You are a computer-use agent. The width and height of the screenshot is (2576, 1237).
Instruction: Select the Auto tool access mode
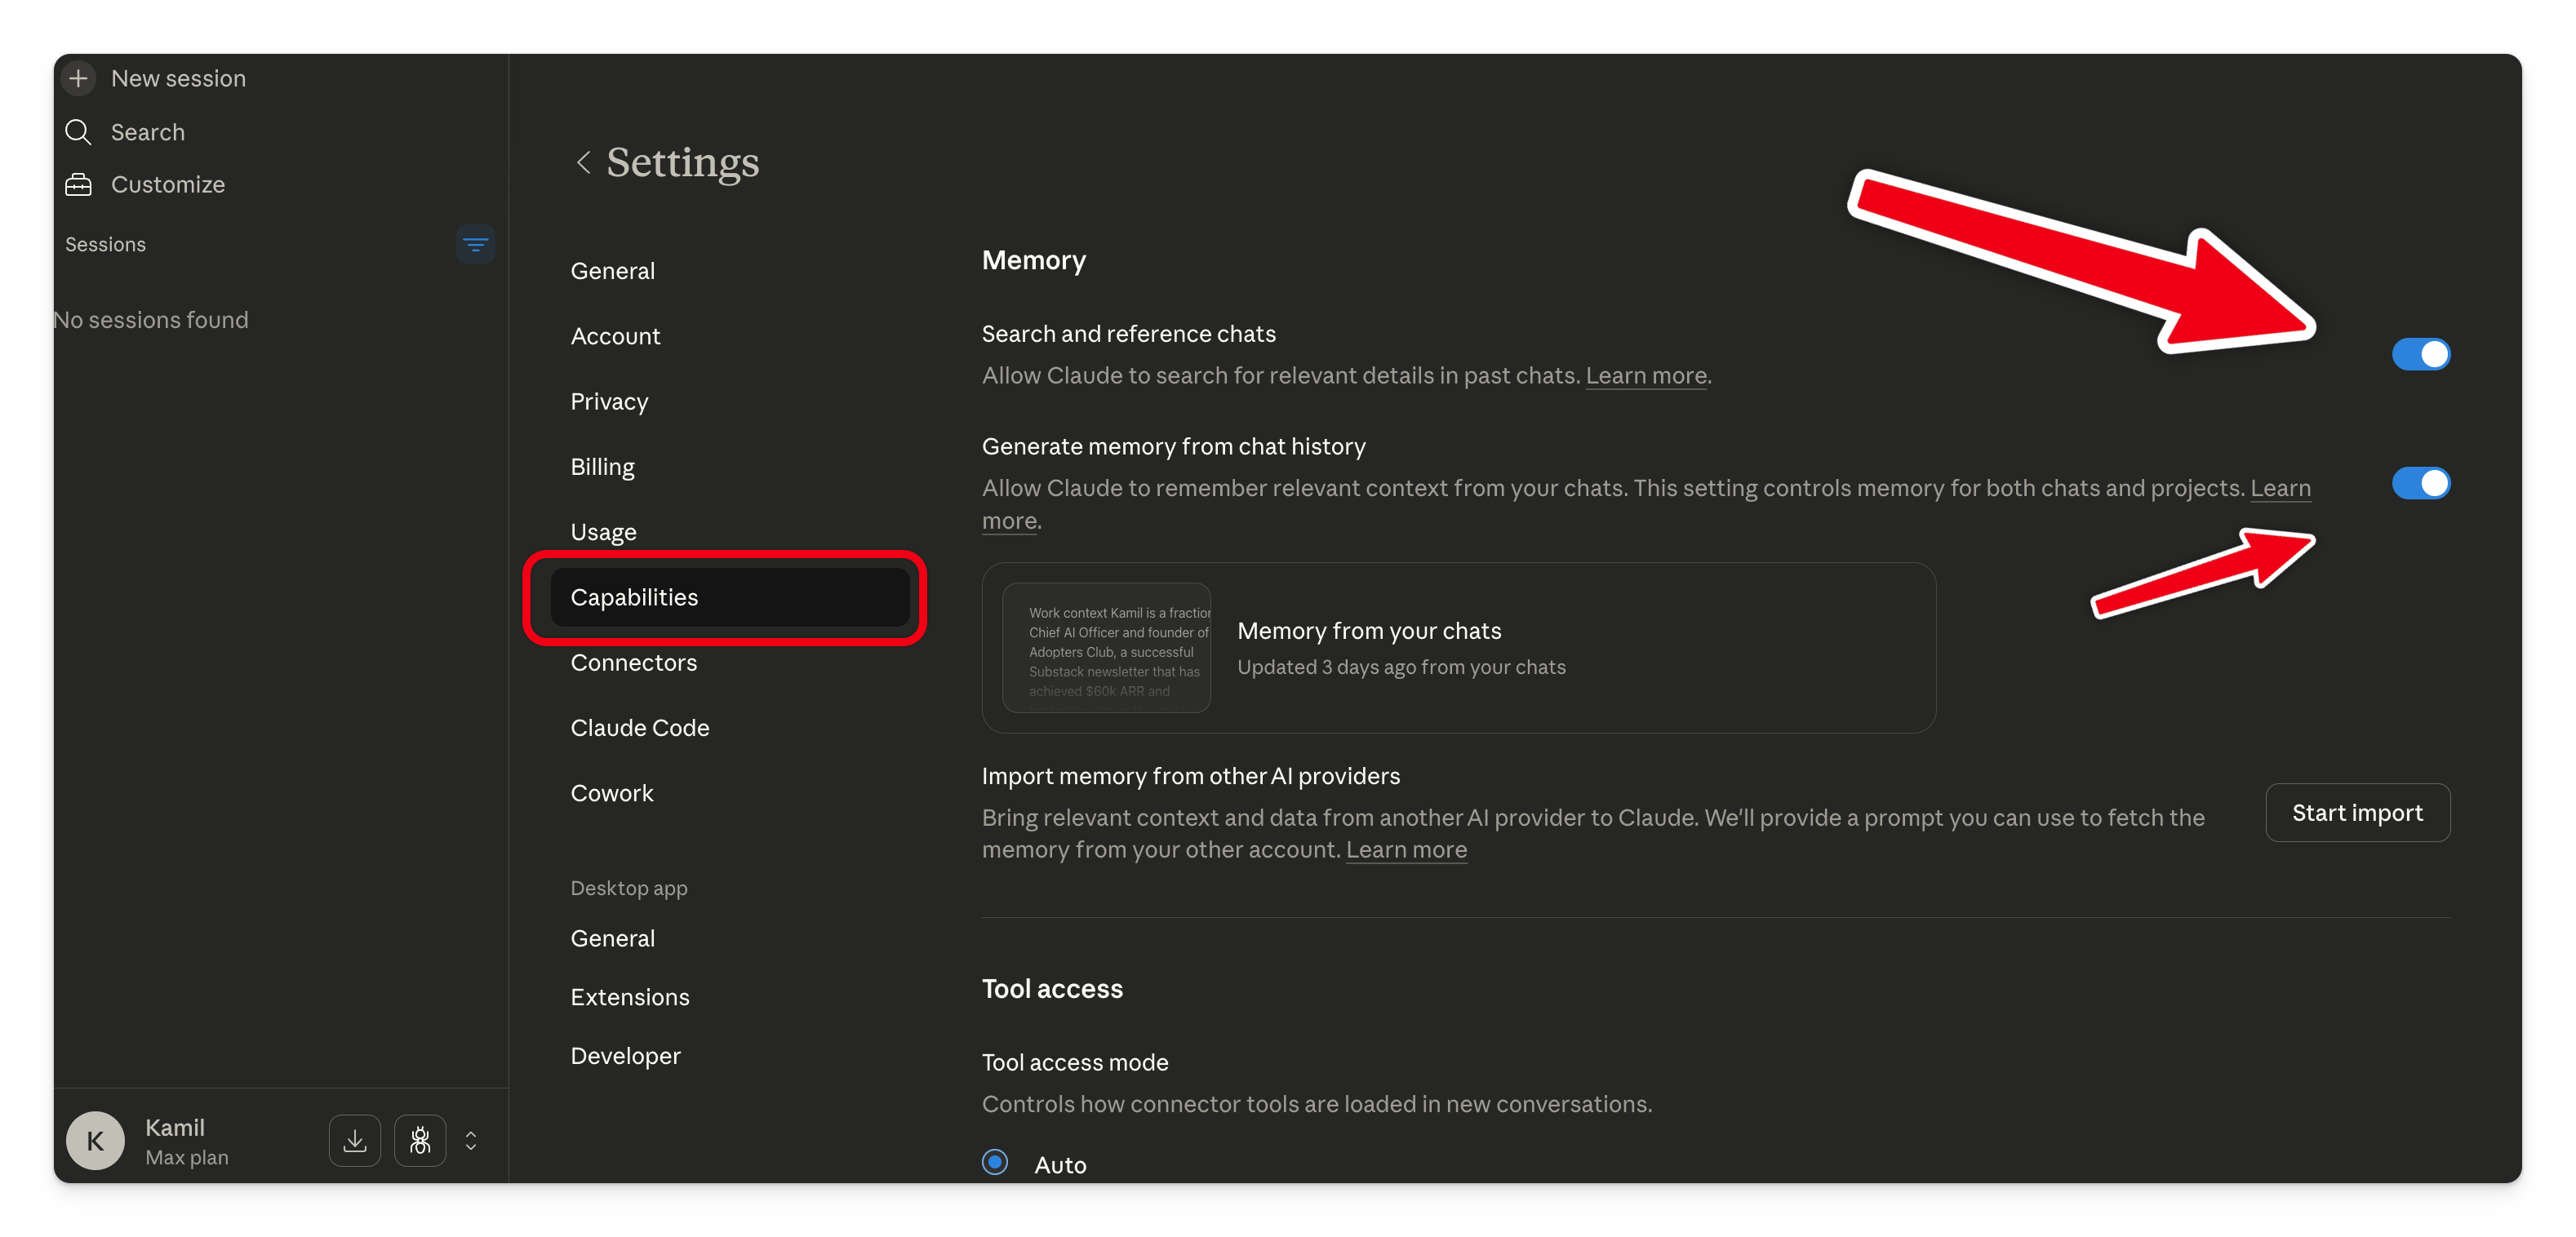point(995,1162)
